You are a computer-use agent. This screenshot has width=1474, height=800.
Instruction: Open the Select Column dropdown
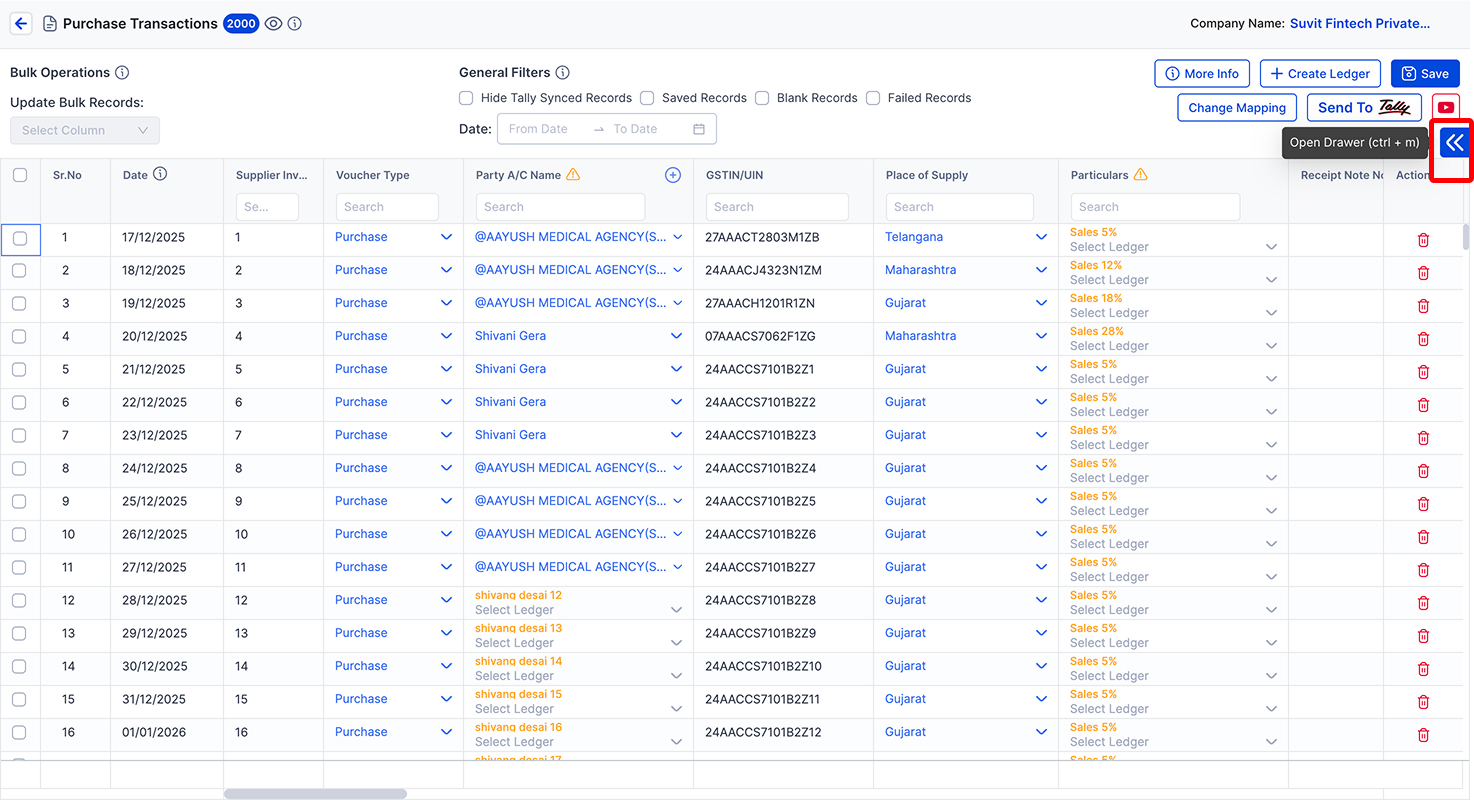(x=85, y=130)
